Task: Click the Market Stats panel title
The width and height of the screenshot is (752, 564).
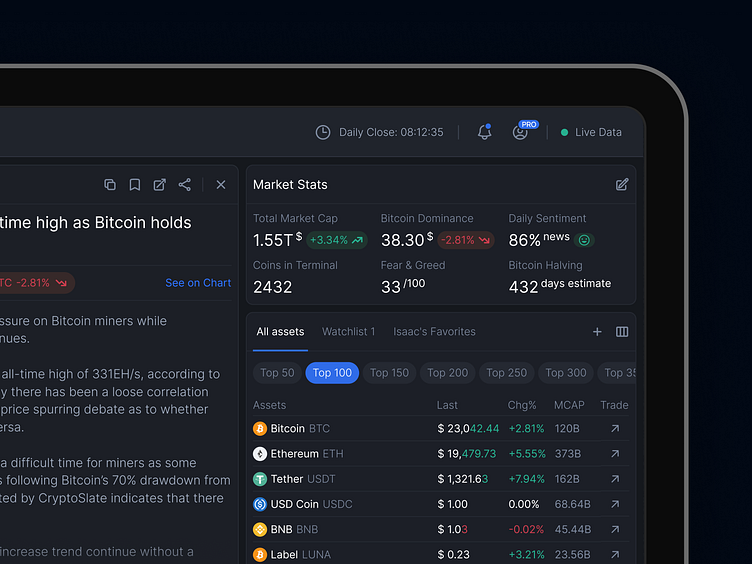Action: tap(290, 185)
